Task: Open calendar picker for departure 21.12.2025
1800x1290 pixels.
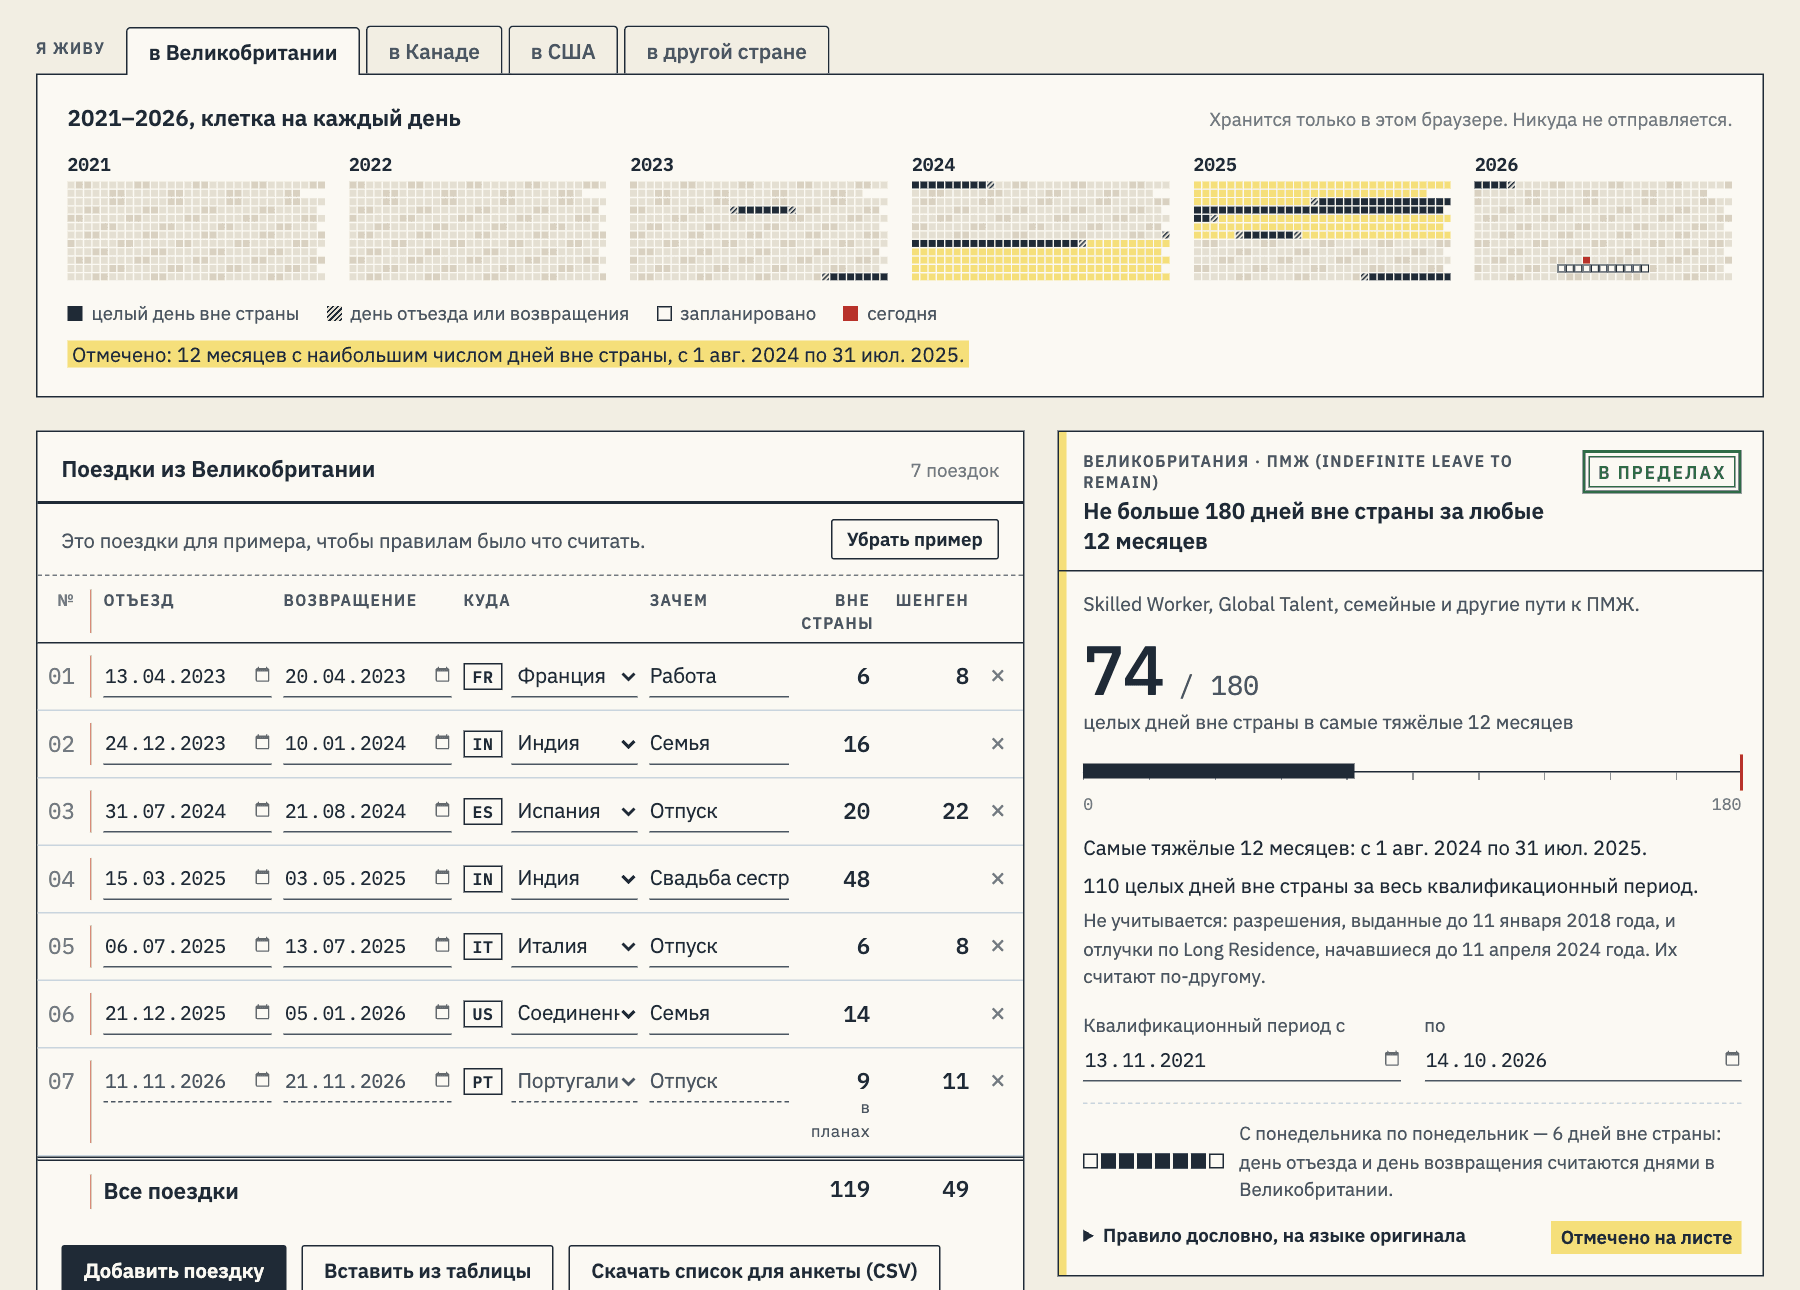Action: coord(262,1012)
